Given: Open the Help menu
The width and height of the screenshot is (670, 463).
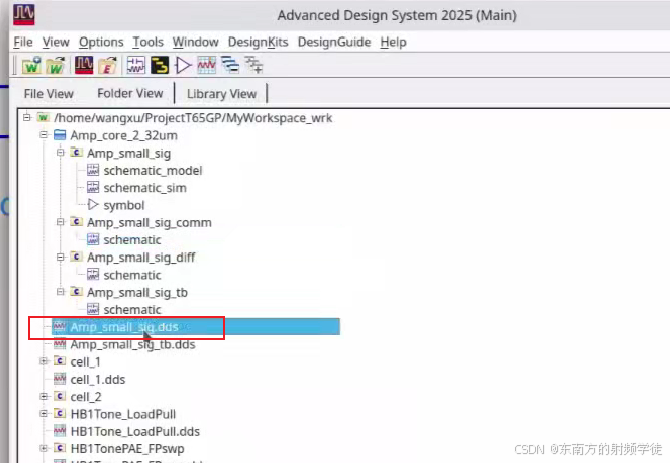Looking at the screenshot, I should 393,42.
